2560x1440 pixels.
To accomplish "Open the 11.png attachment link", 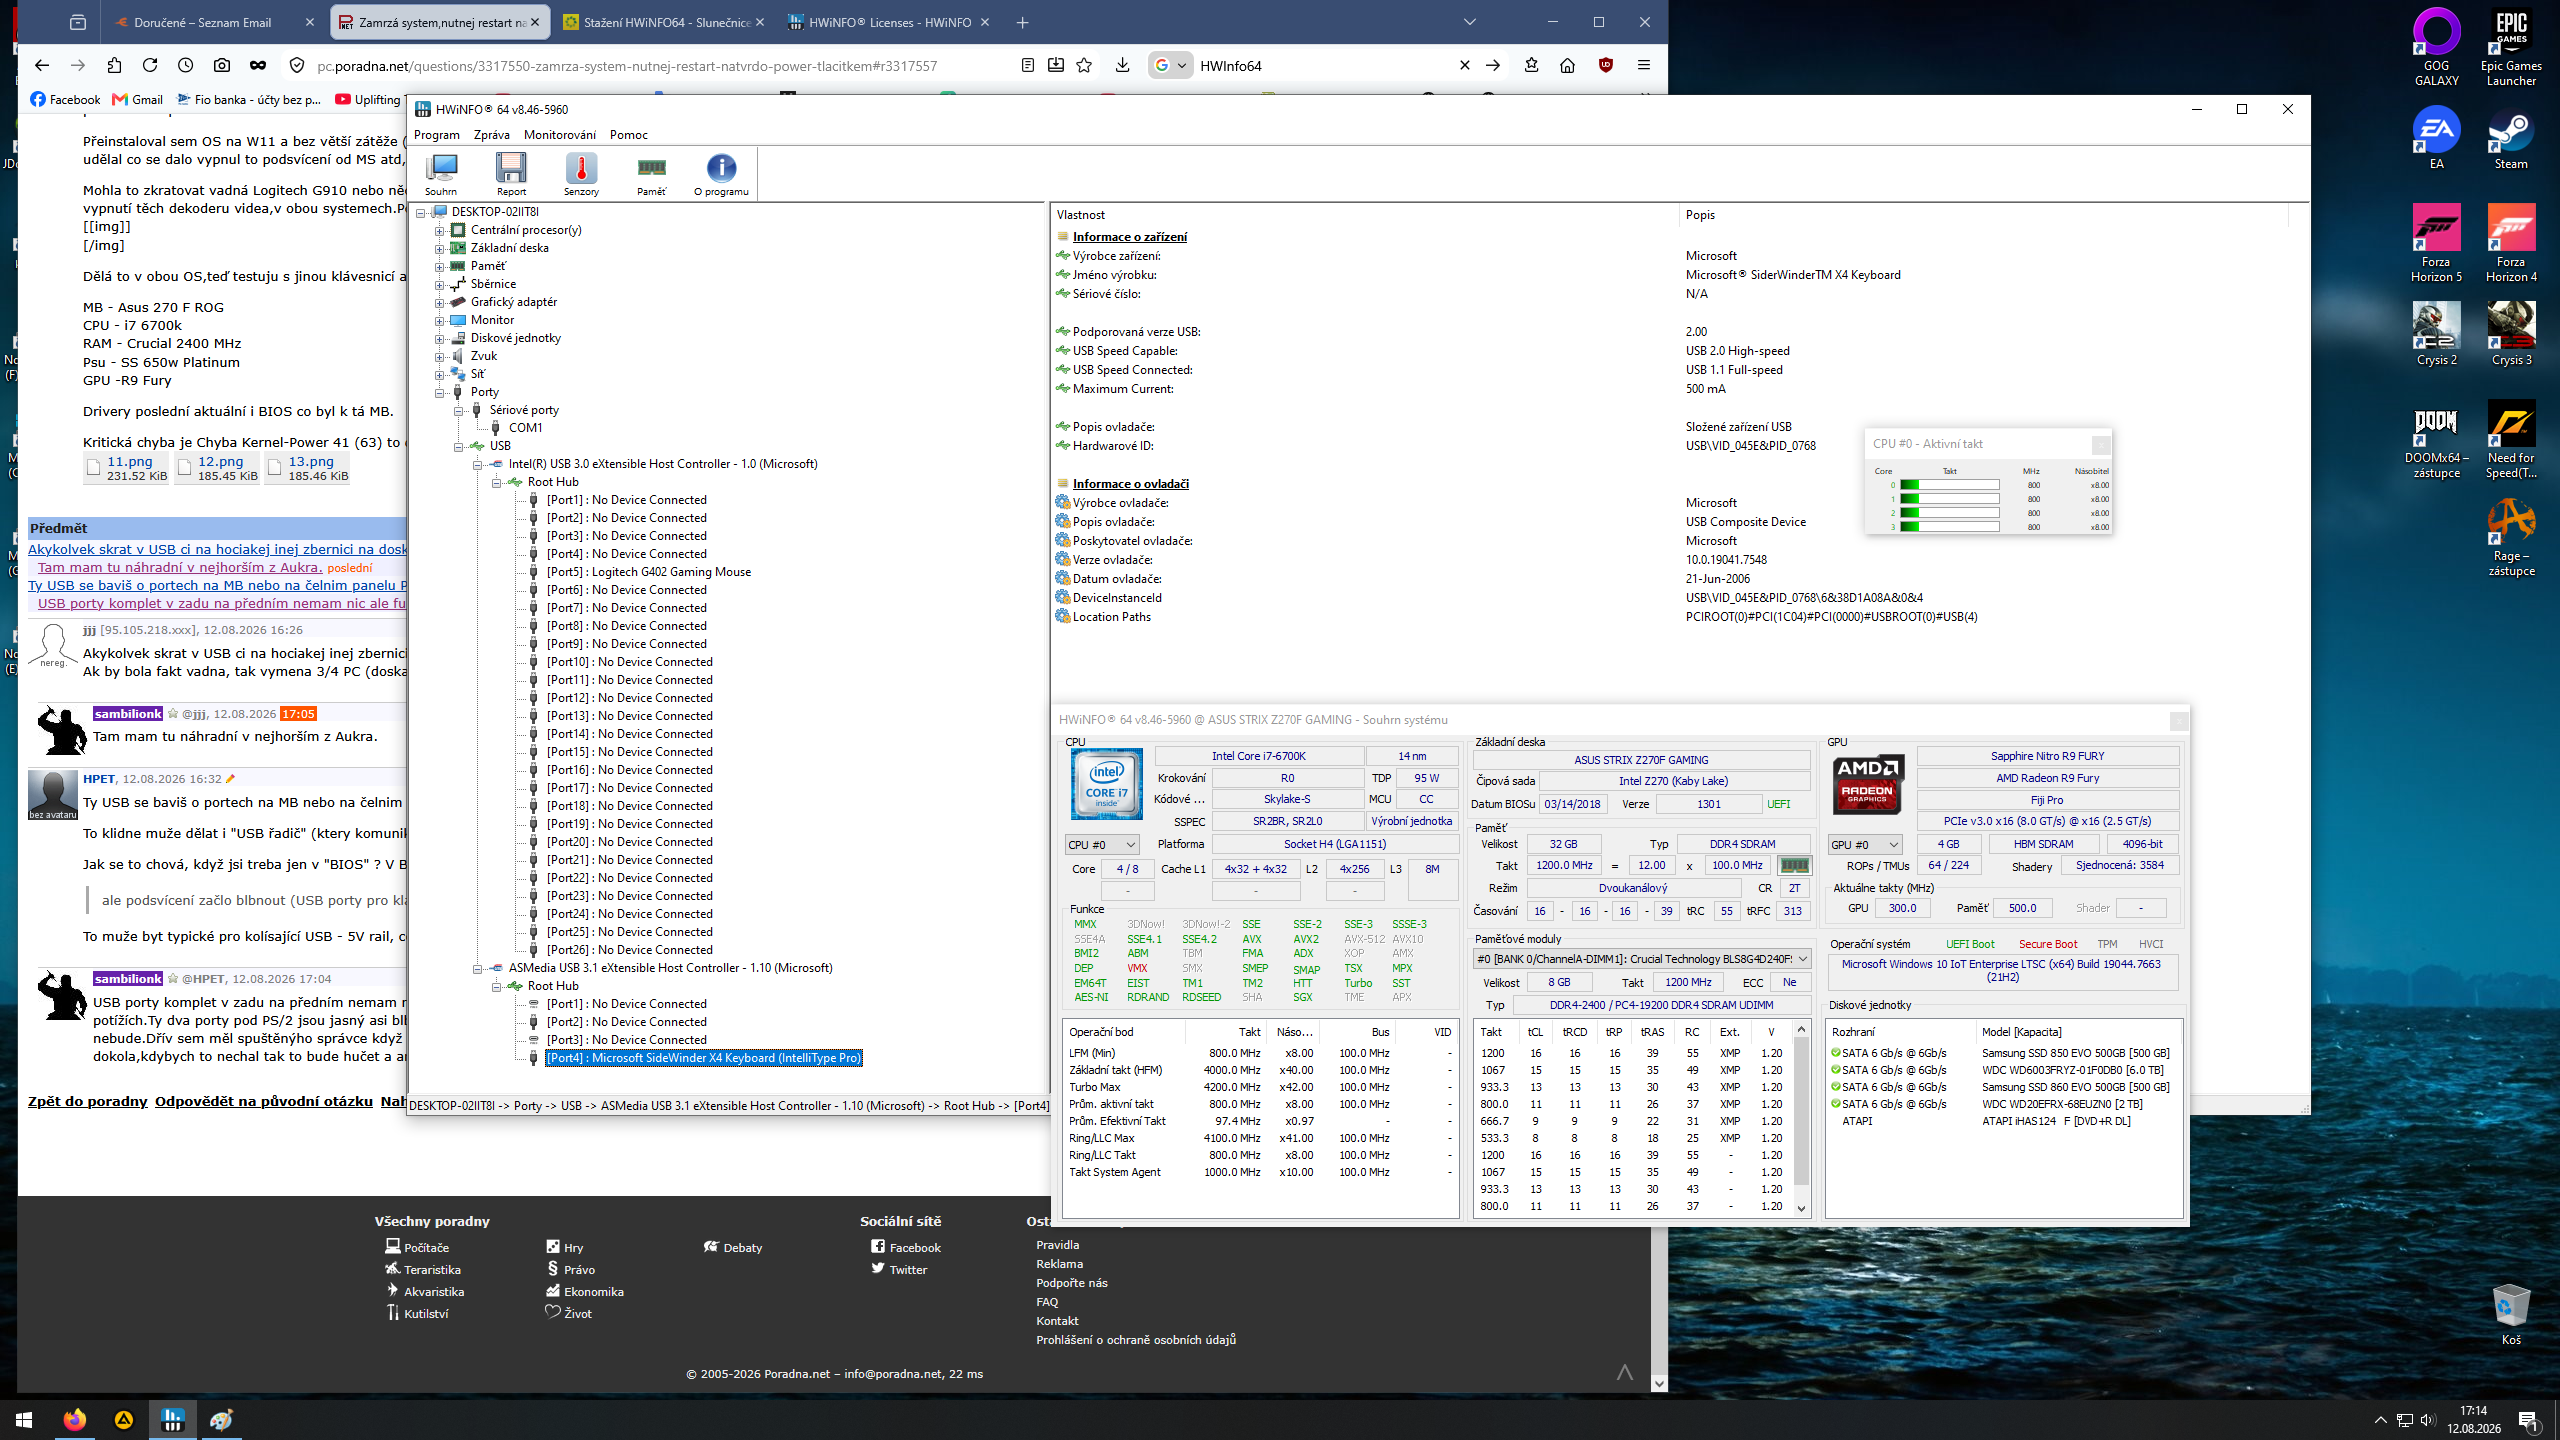I will click(130, 462).
